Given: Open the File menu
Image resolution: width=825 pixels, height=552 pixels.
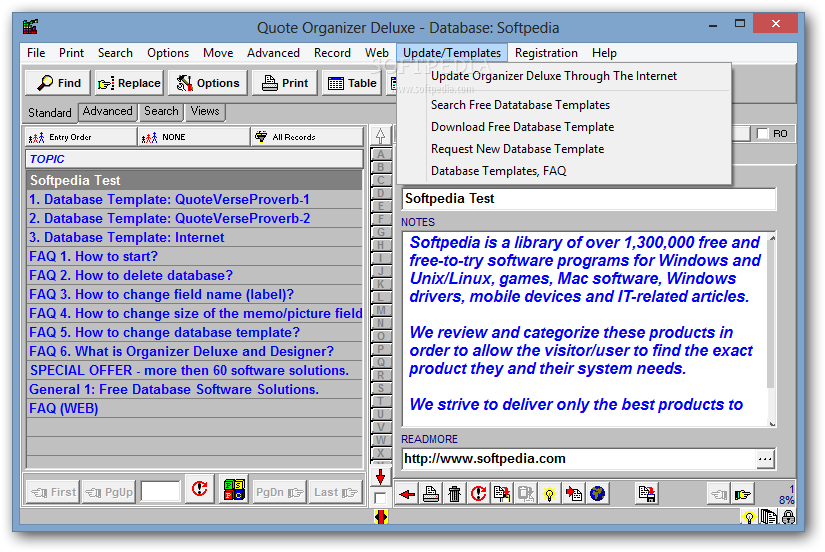Looking at the screenshot, I should click(36, 53).
